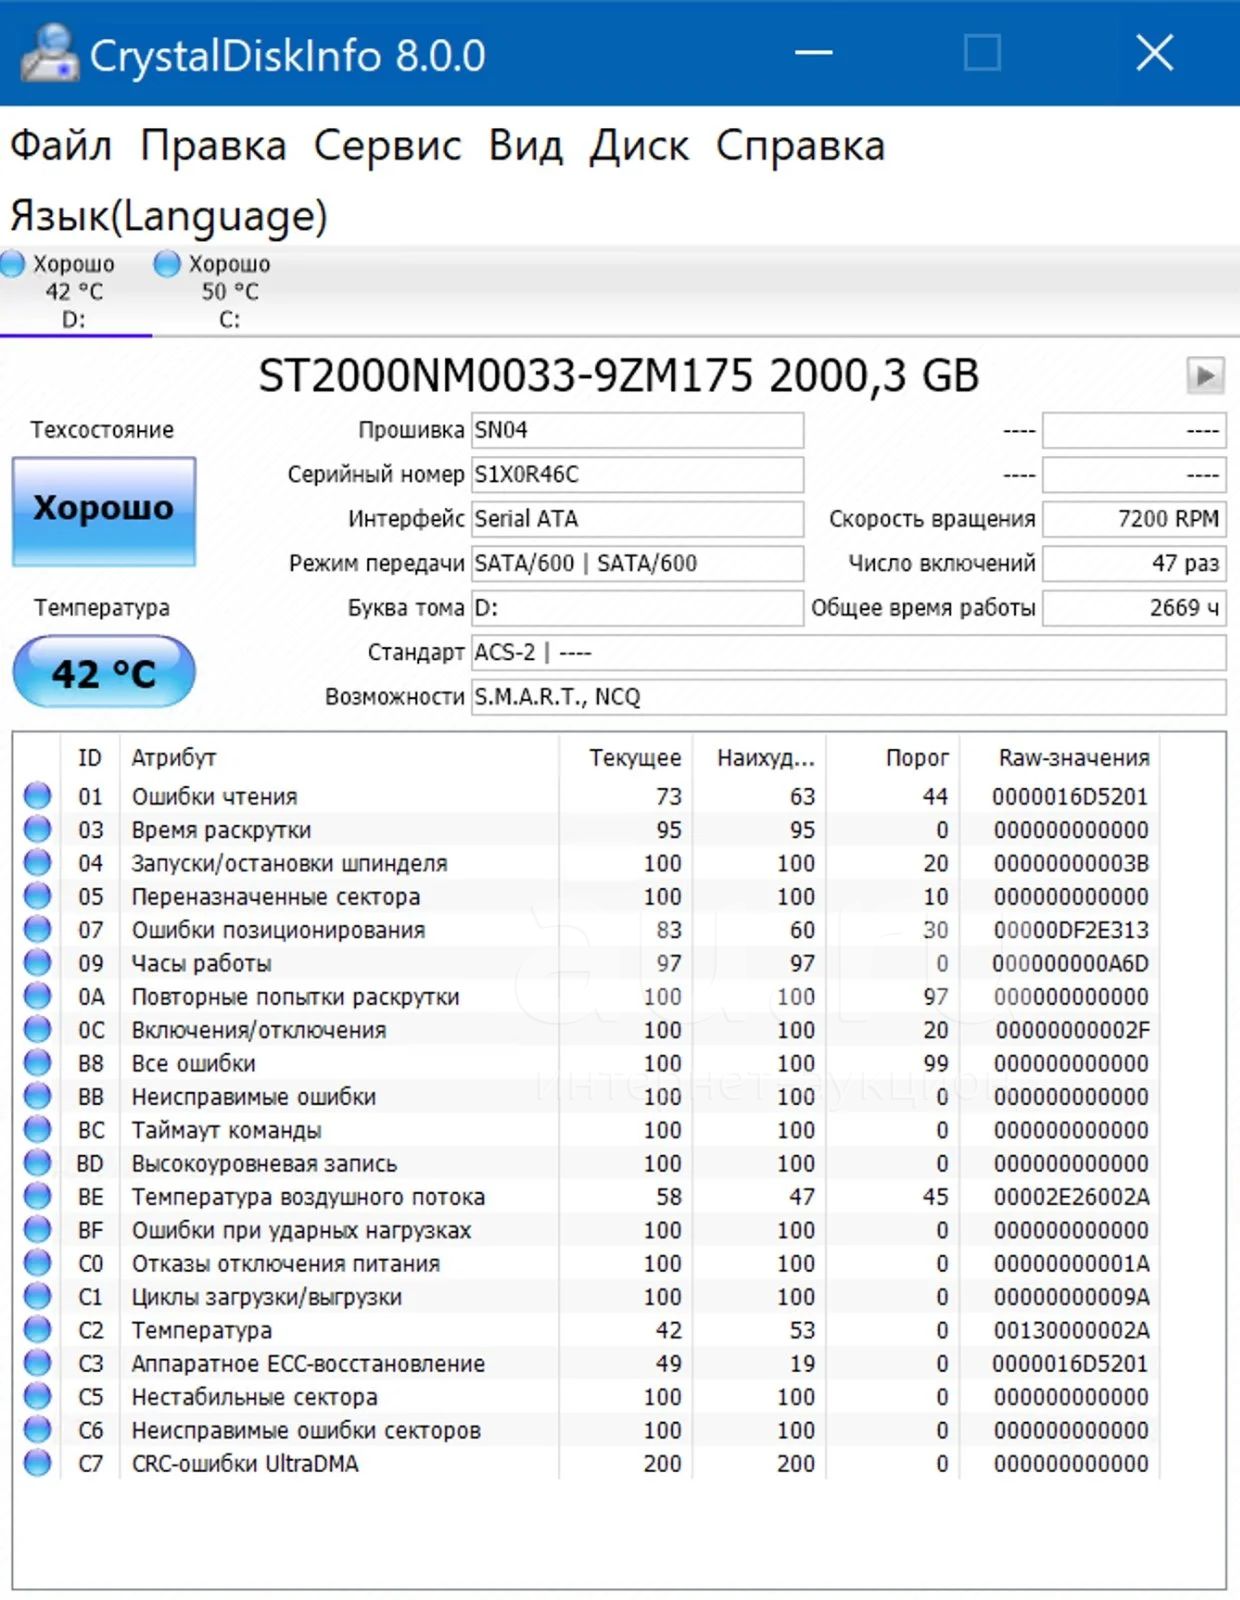Click status orb for Все ошибки row

click(x=38, y=1063)
